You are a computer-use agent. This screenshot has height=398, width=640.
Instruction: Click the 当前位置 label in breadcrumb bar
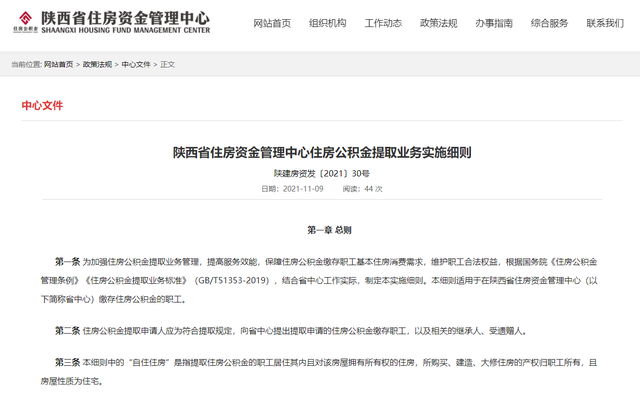pos(26,64)
